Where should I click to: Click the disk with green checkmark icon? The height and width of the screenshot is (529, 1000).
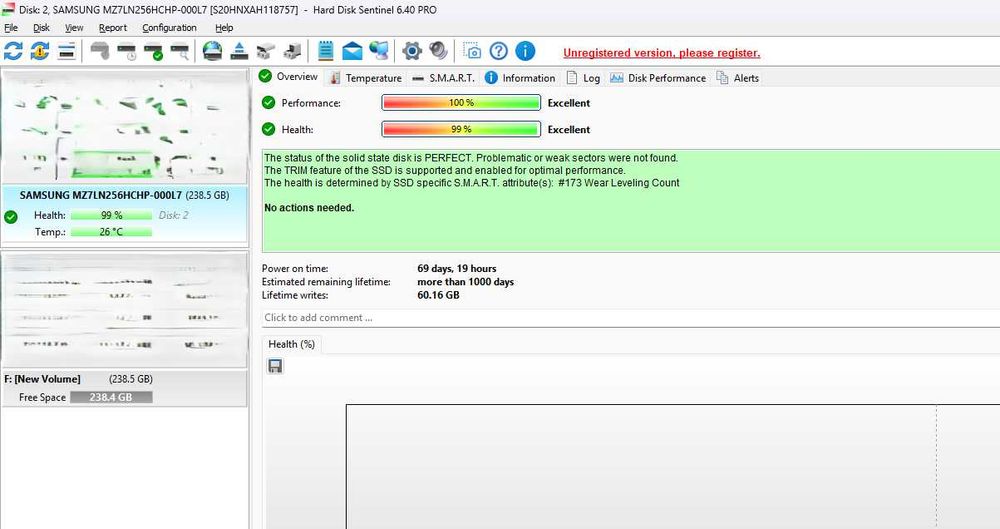[x=154, y=51]
